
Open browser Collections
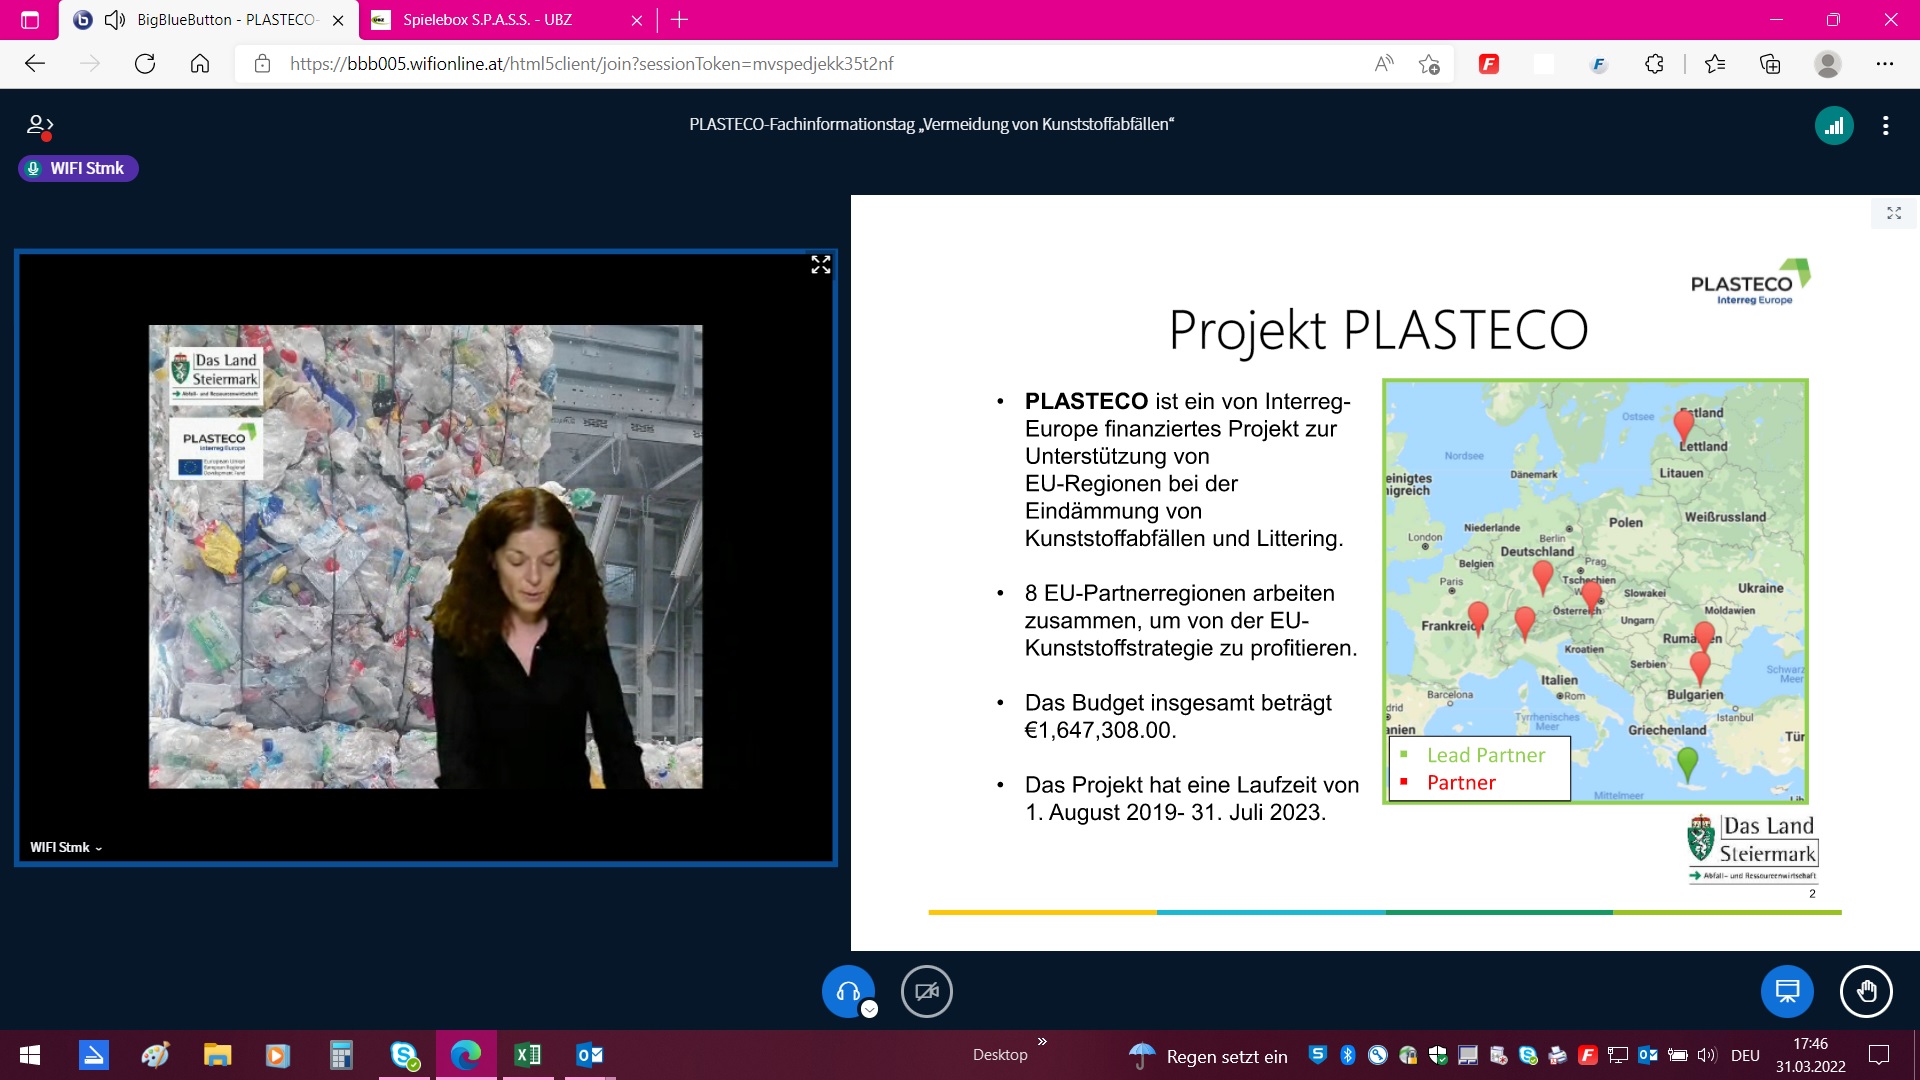pos(1770,64)
